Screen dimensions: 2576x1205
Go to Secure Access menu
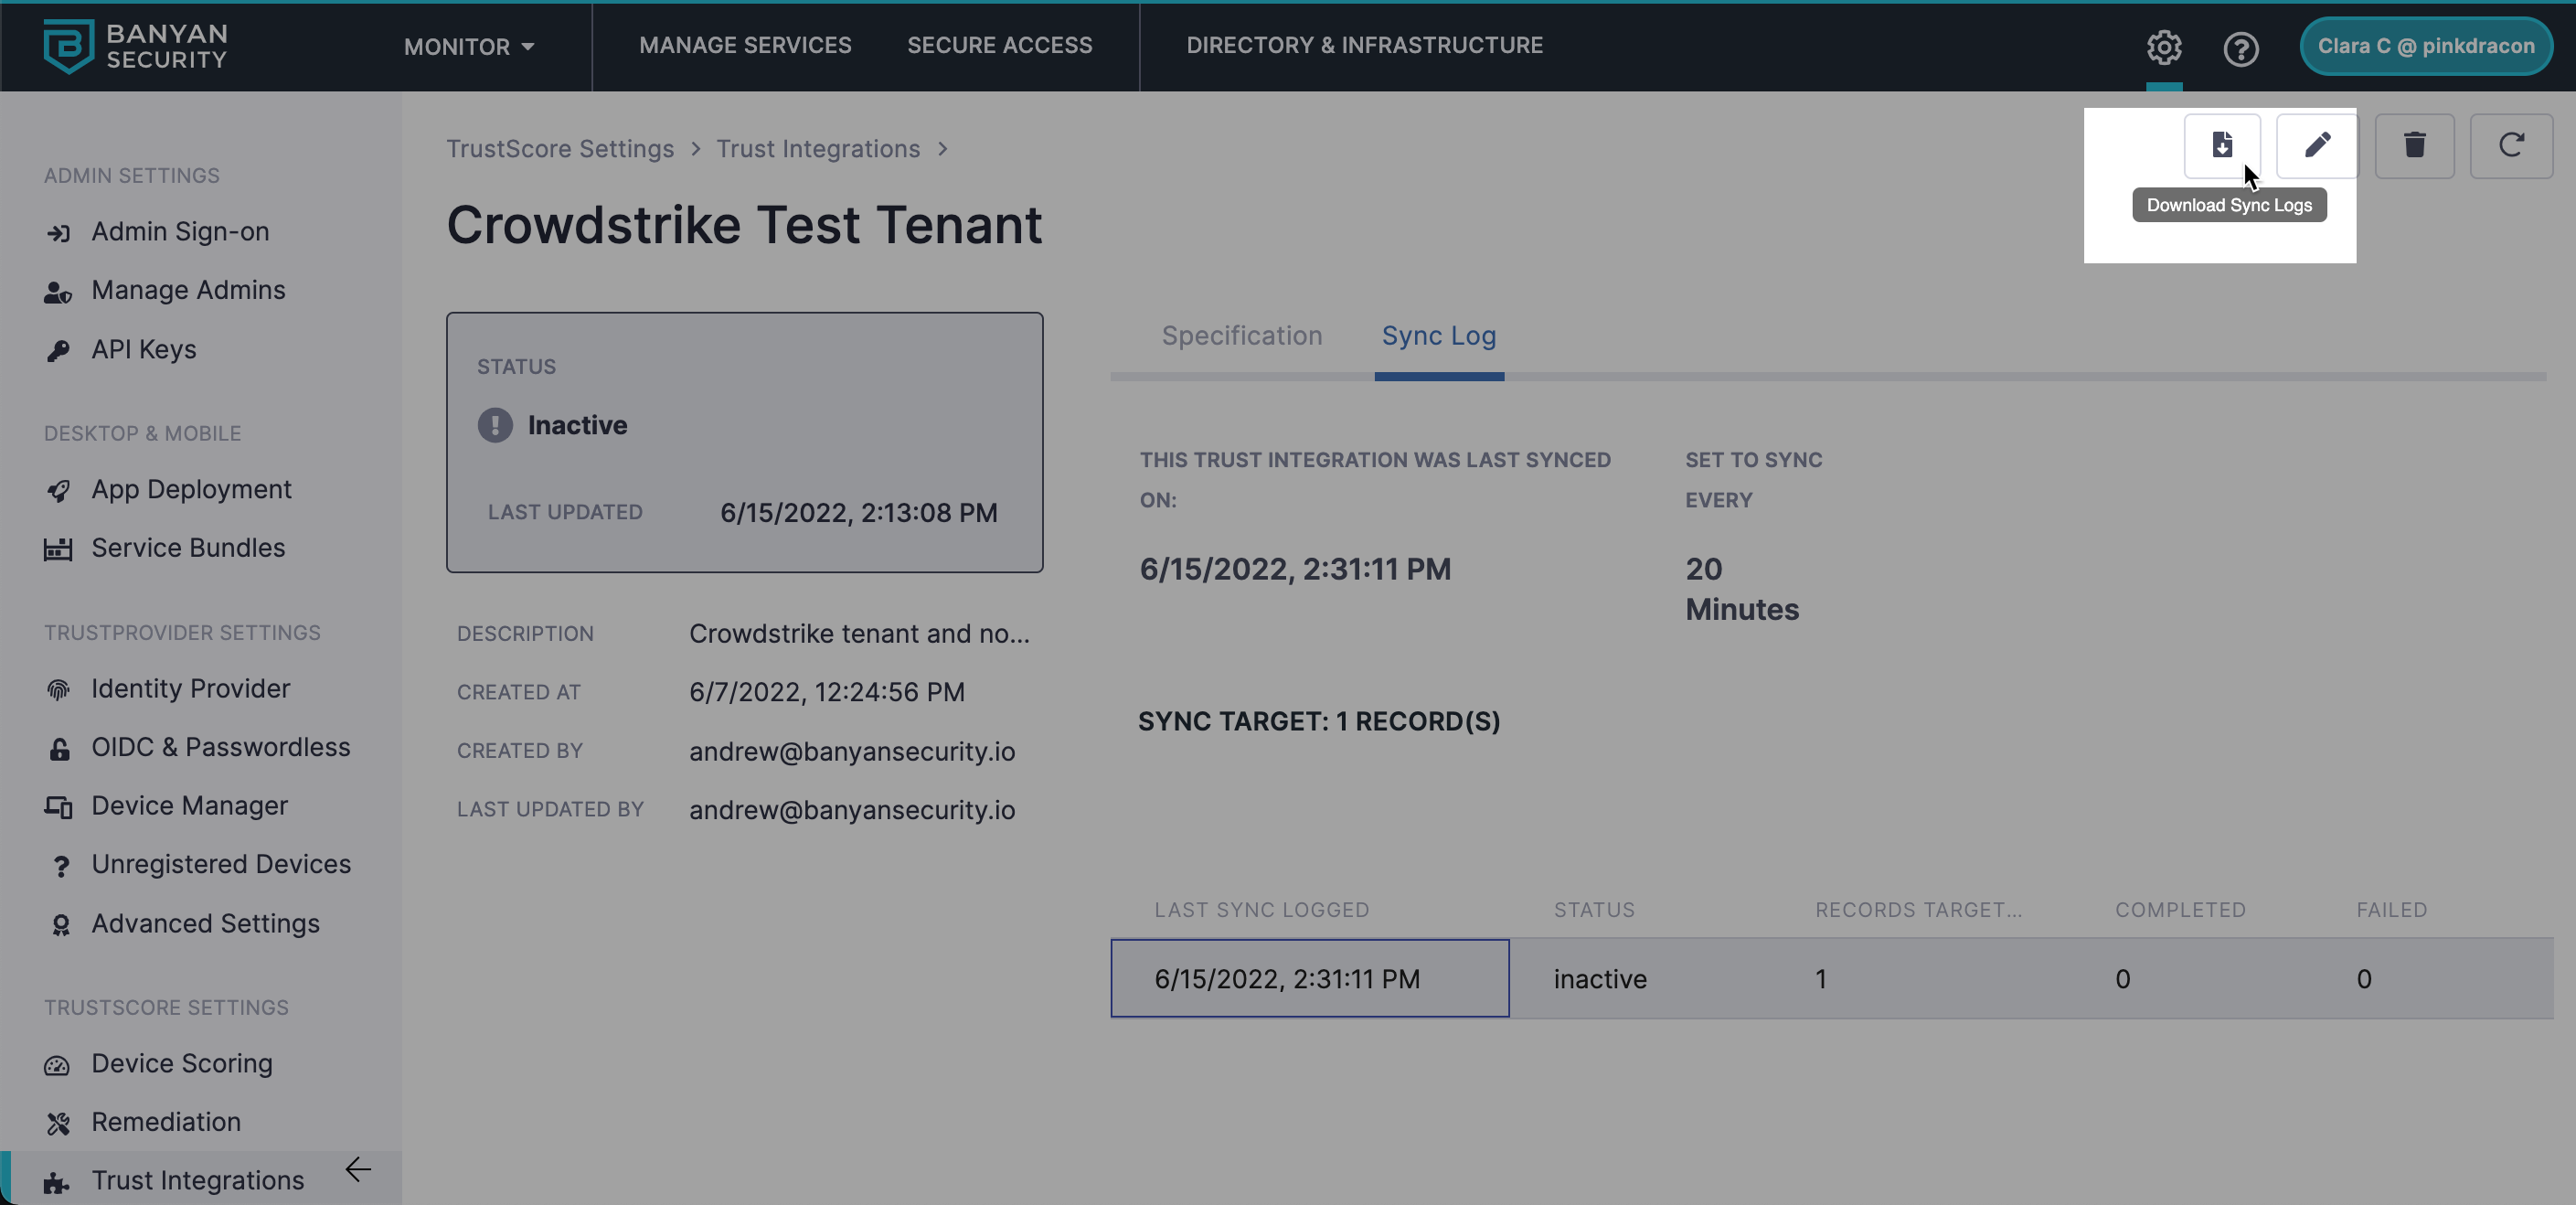pos(999,45)
